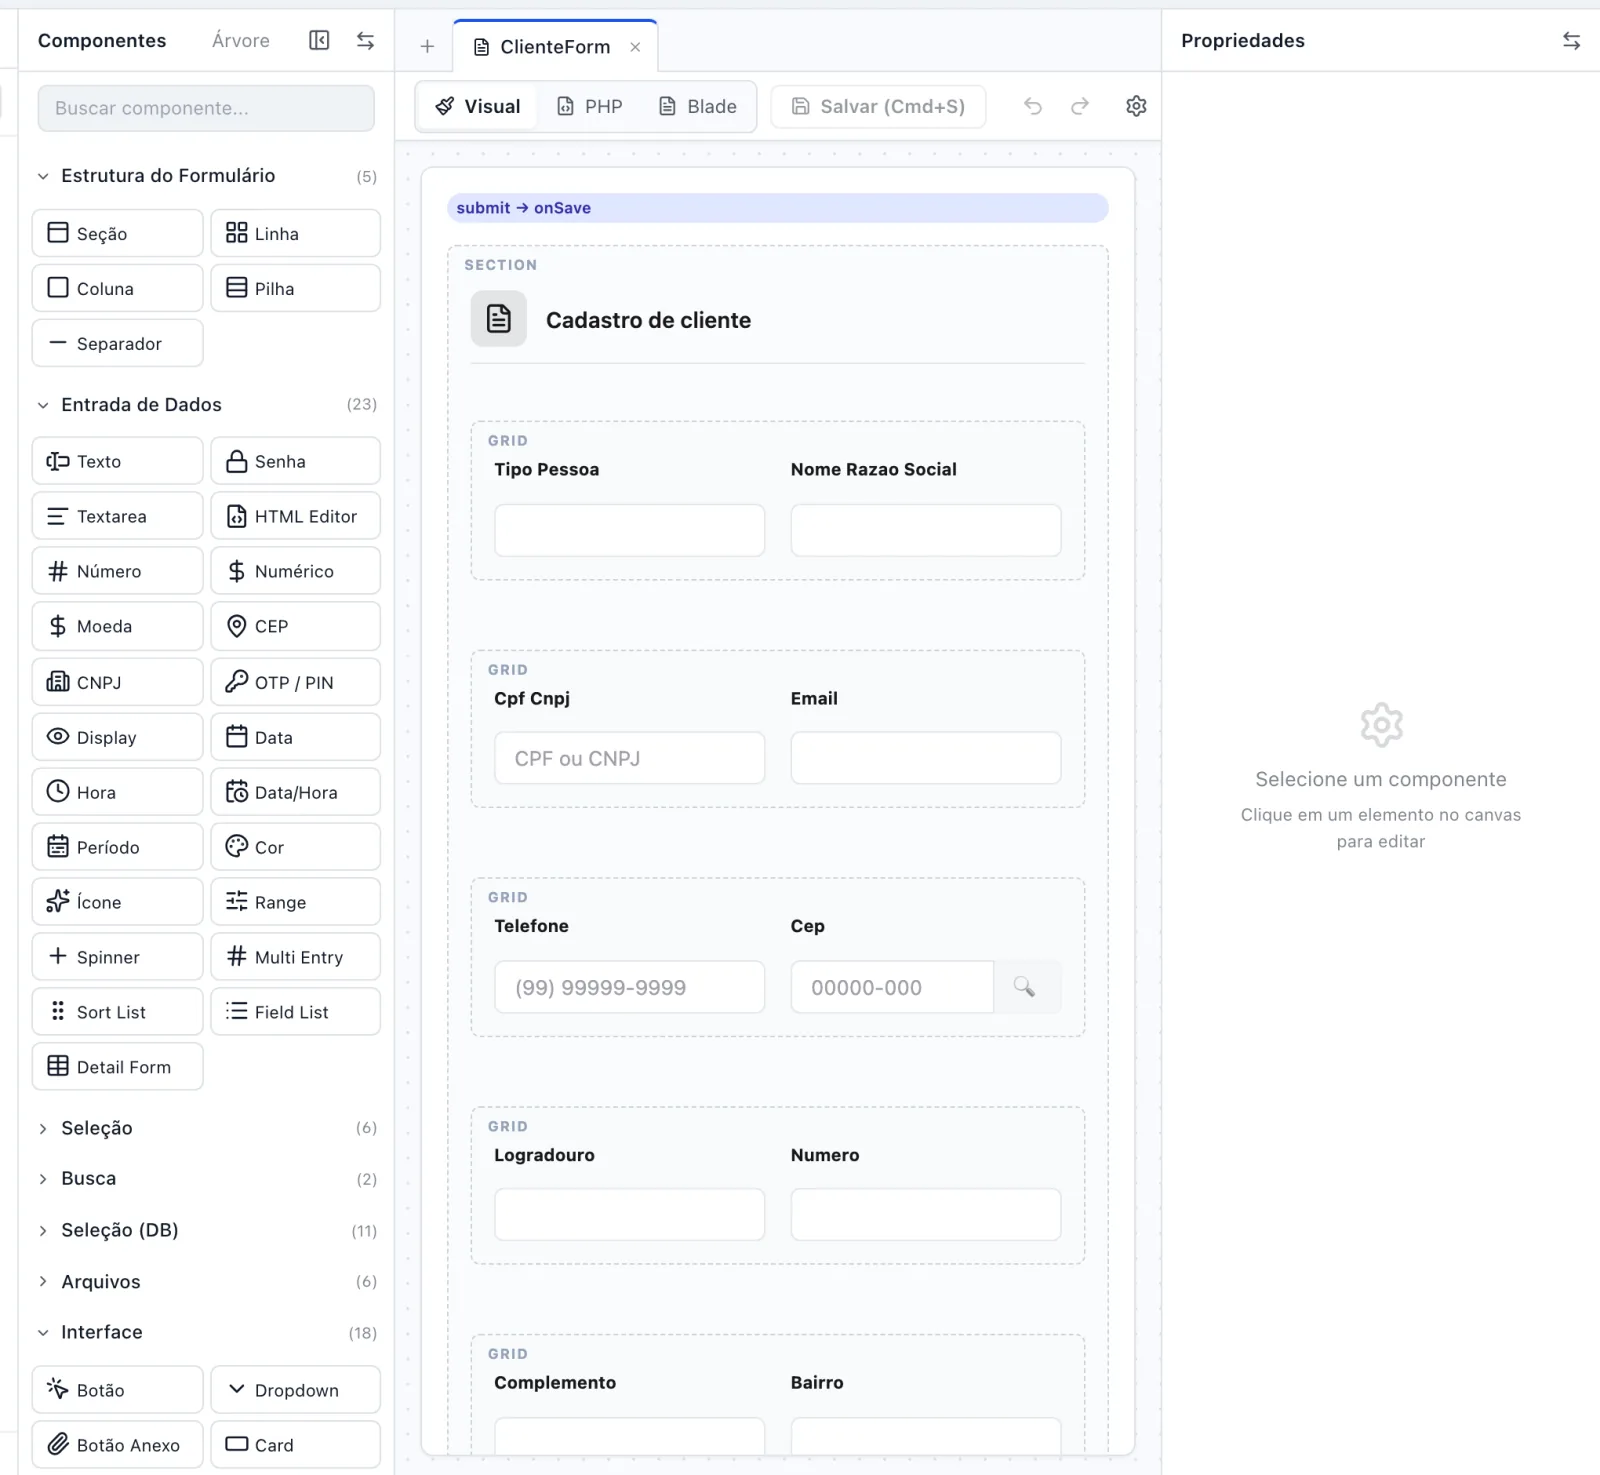Pick the HTML Editor component

[295, 516]
